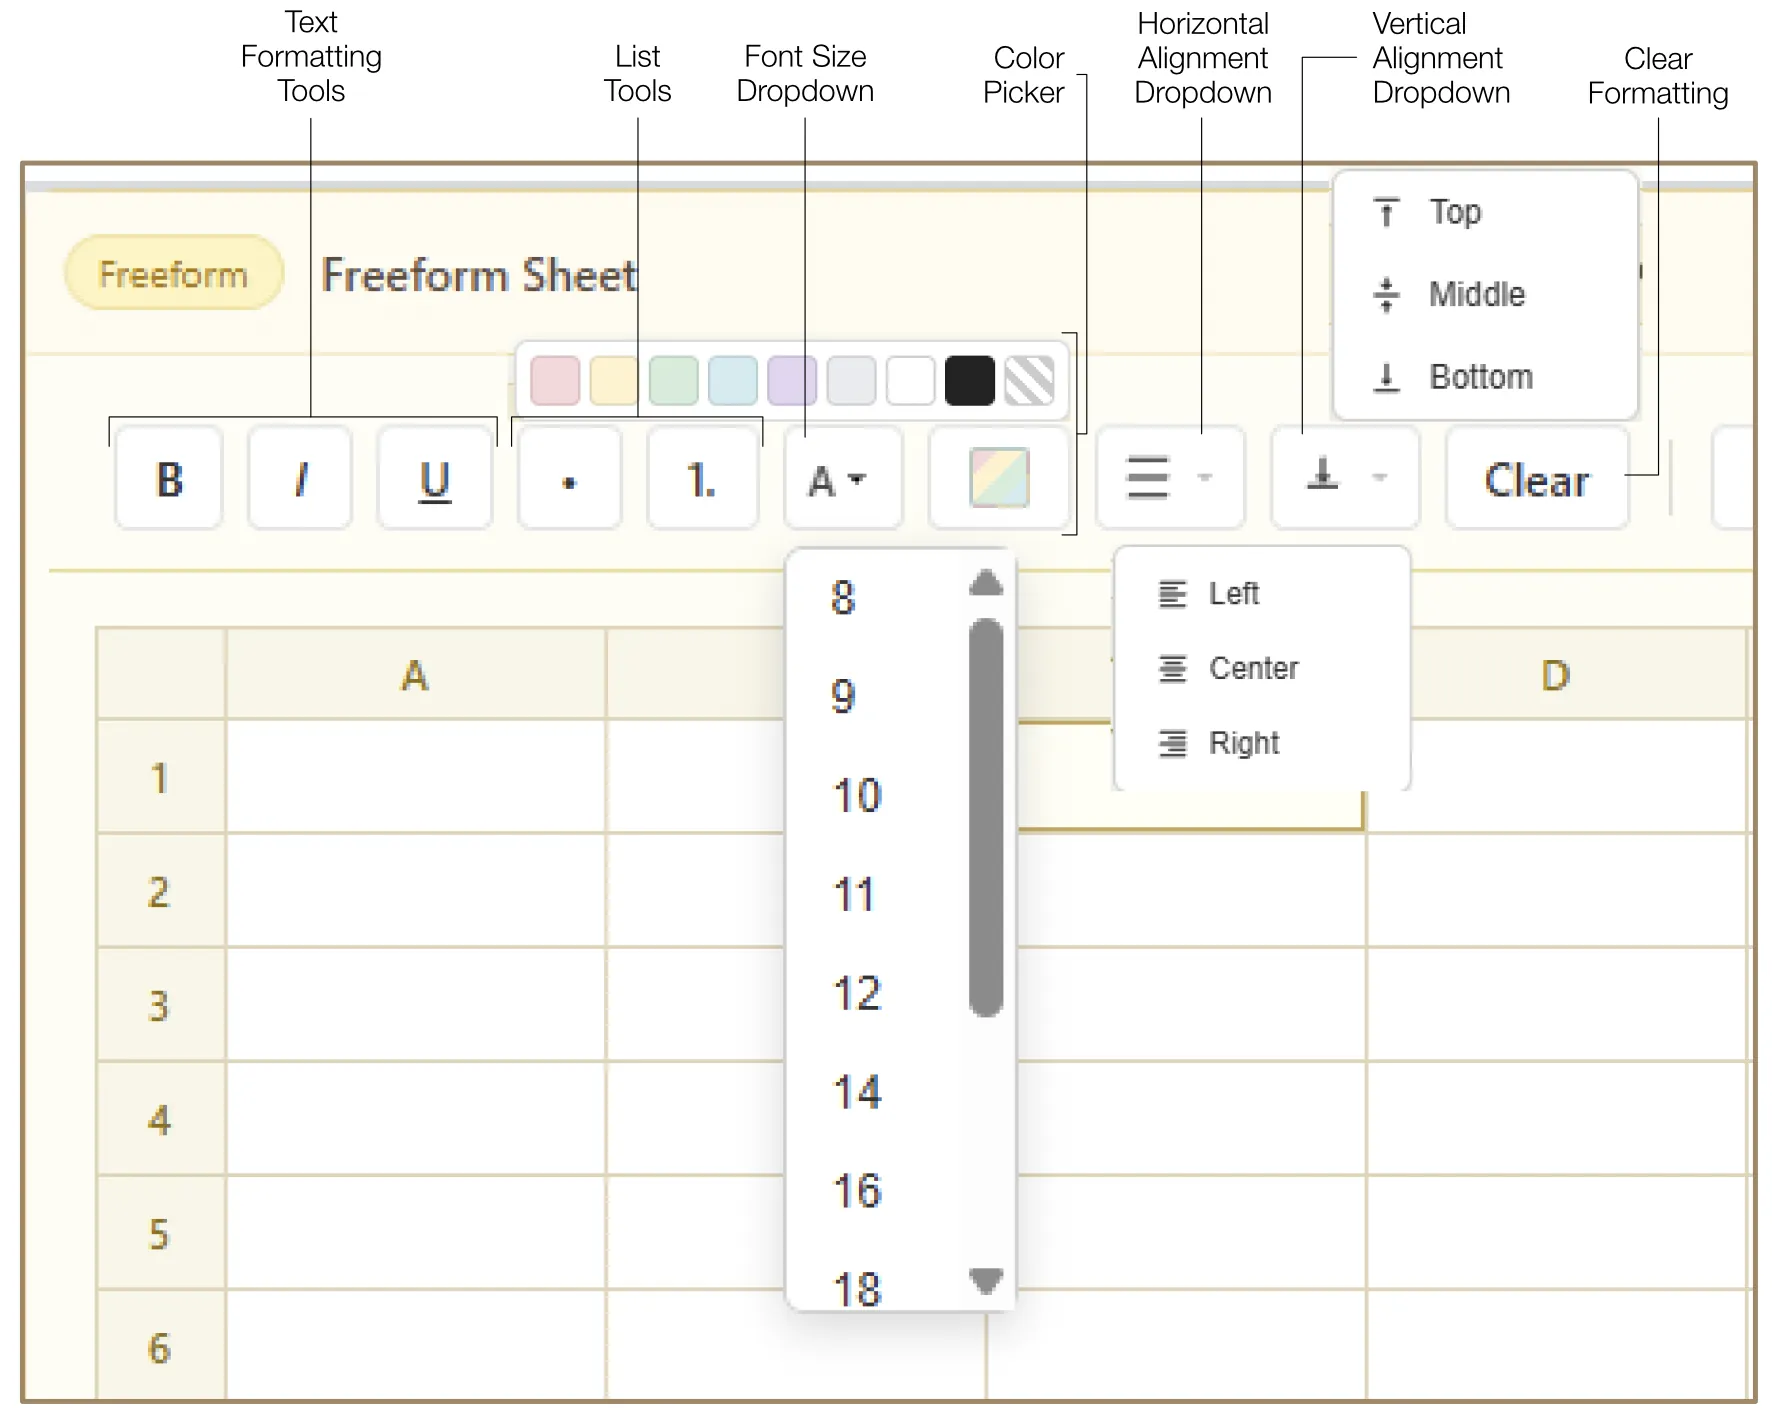Viewport: 1772px width, 1418px height.
Task: Choose Right horizontal alignment
Action: tap(1262, 743)
